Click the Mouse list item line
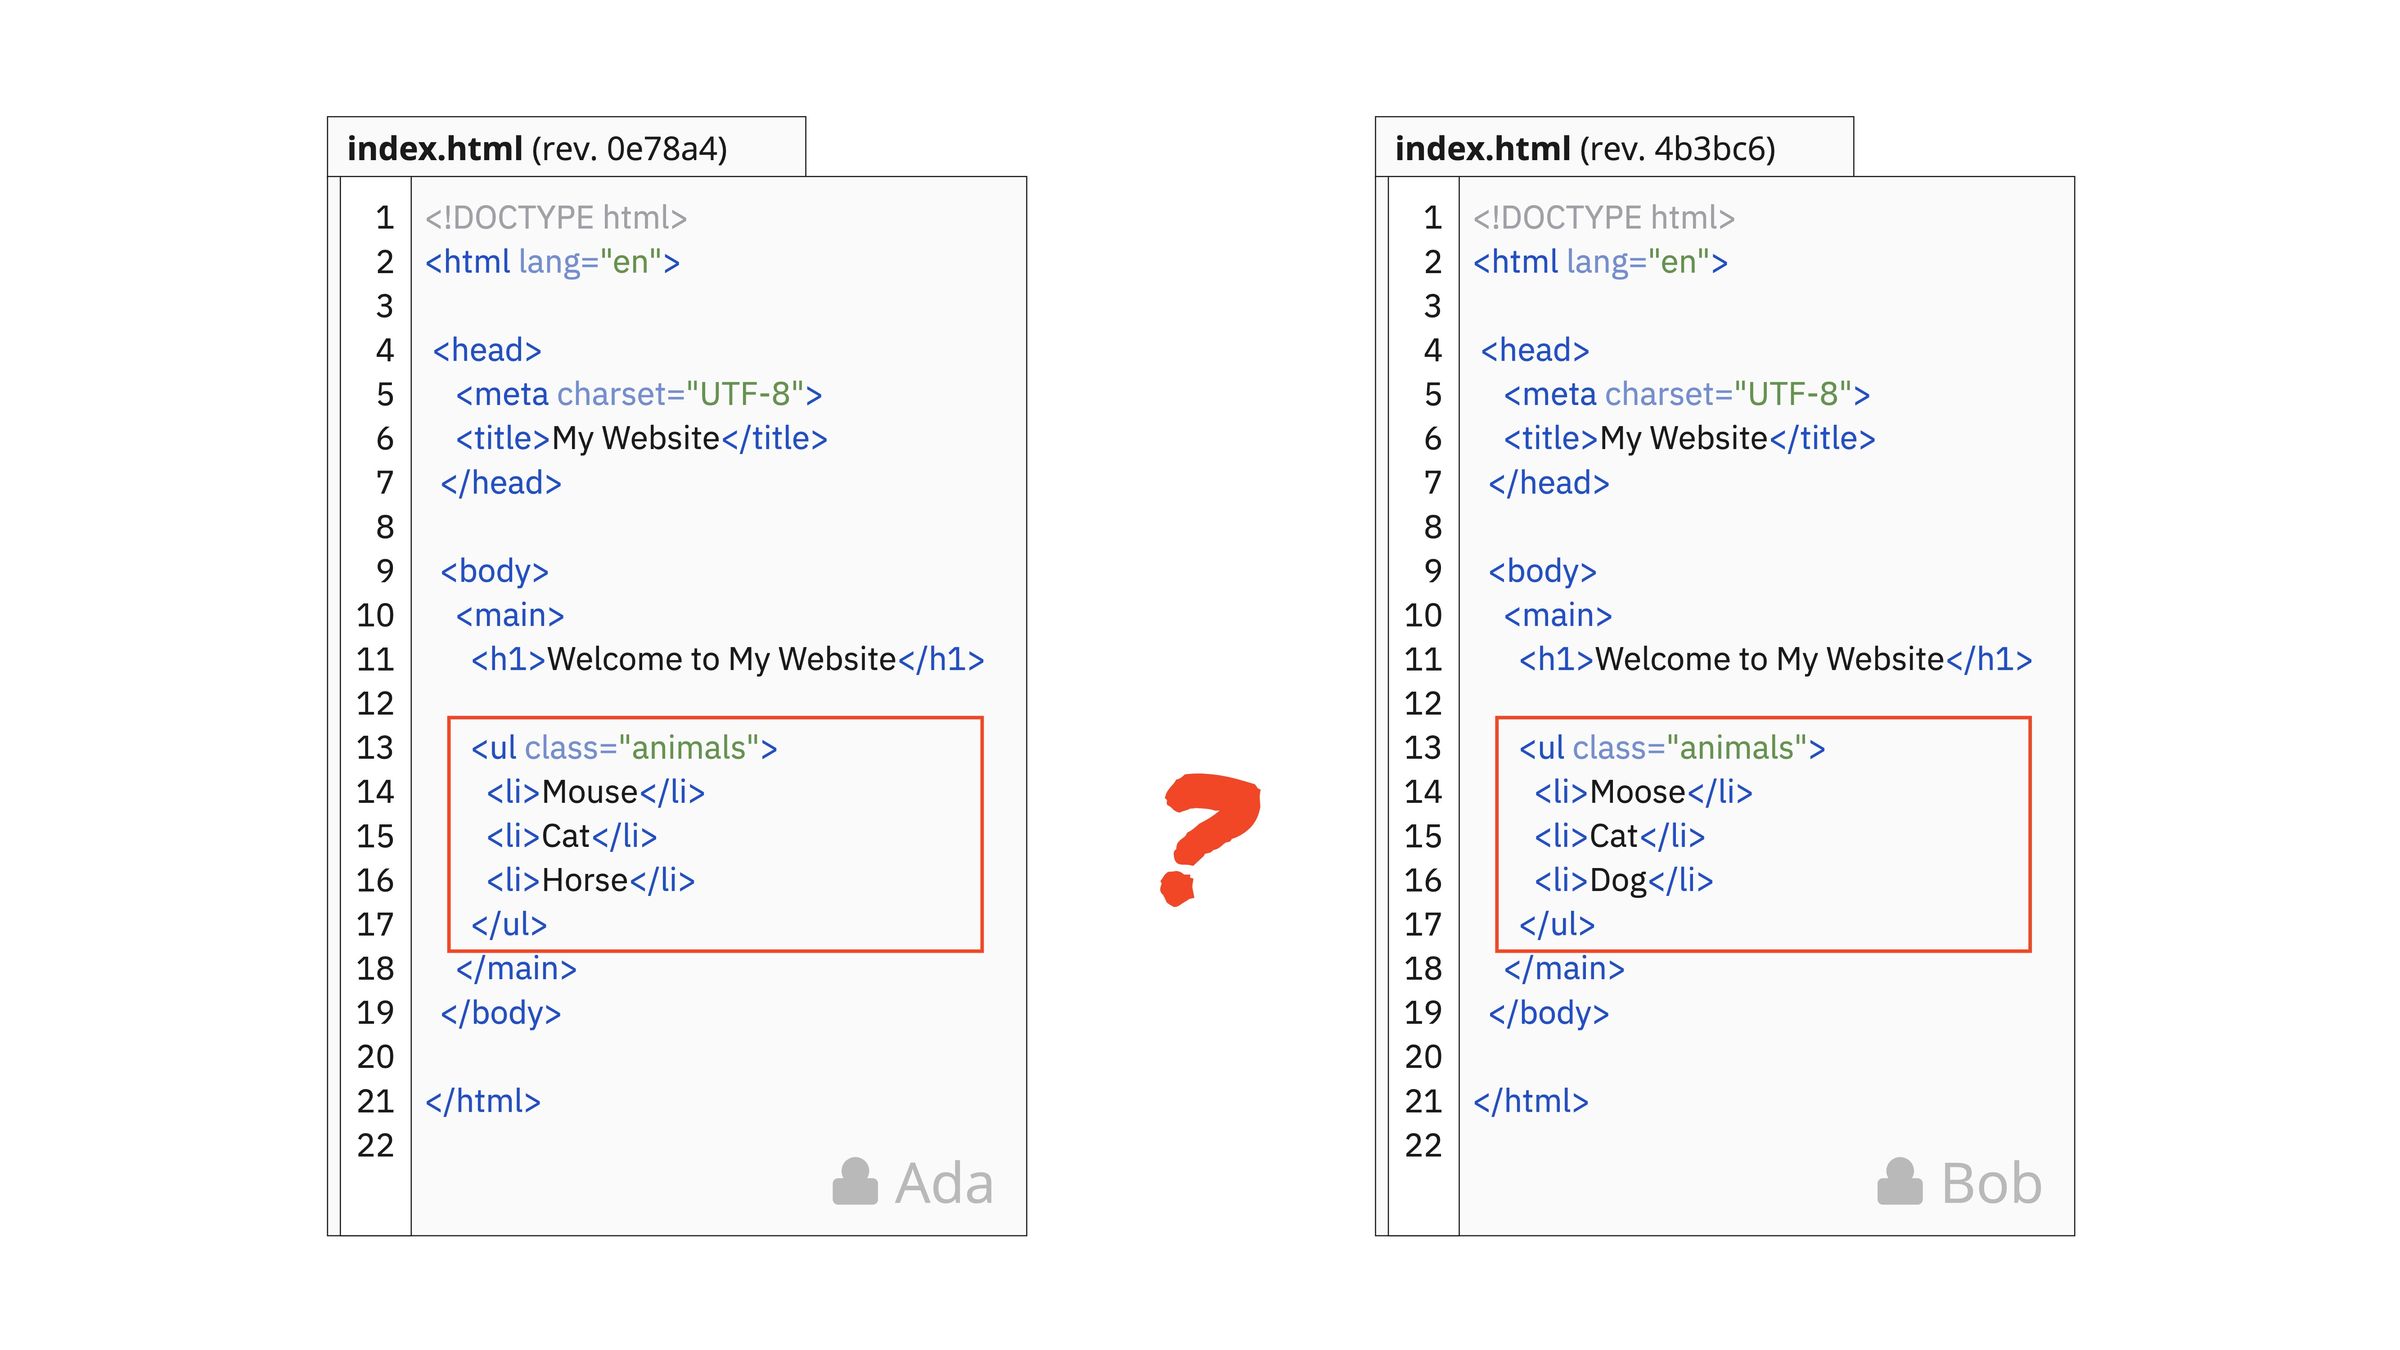The height and width of the screenshot is (1350, 2400). coord(596,792)
